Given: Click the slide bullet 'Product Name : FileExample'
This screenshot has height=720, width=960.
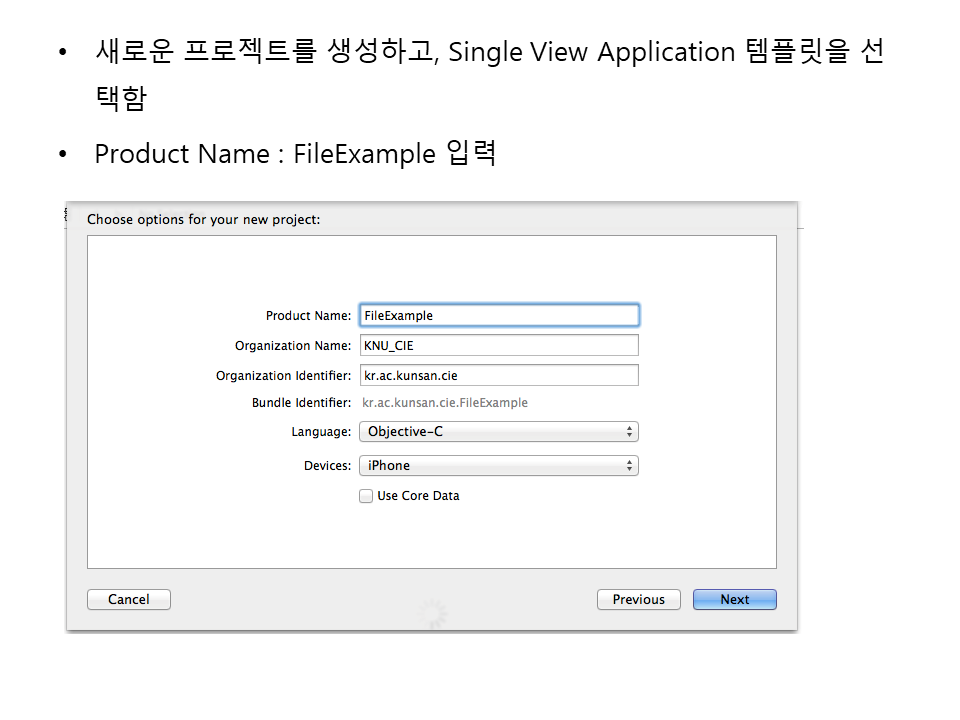Looking at the screenshot, I should point(295,154).
